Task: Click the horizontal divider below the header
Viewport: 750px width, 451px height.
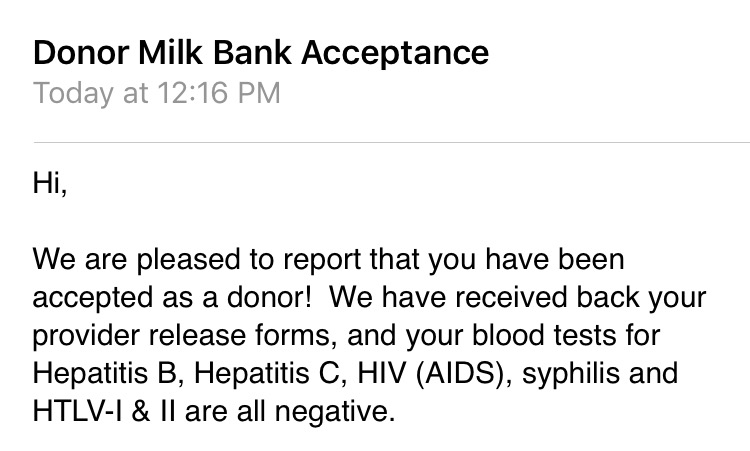Action: click(x=391, y=144)
